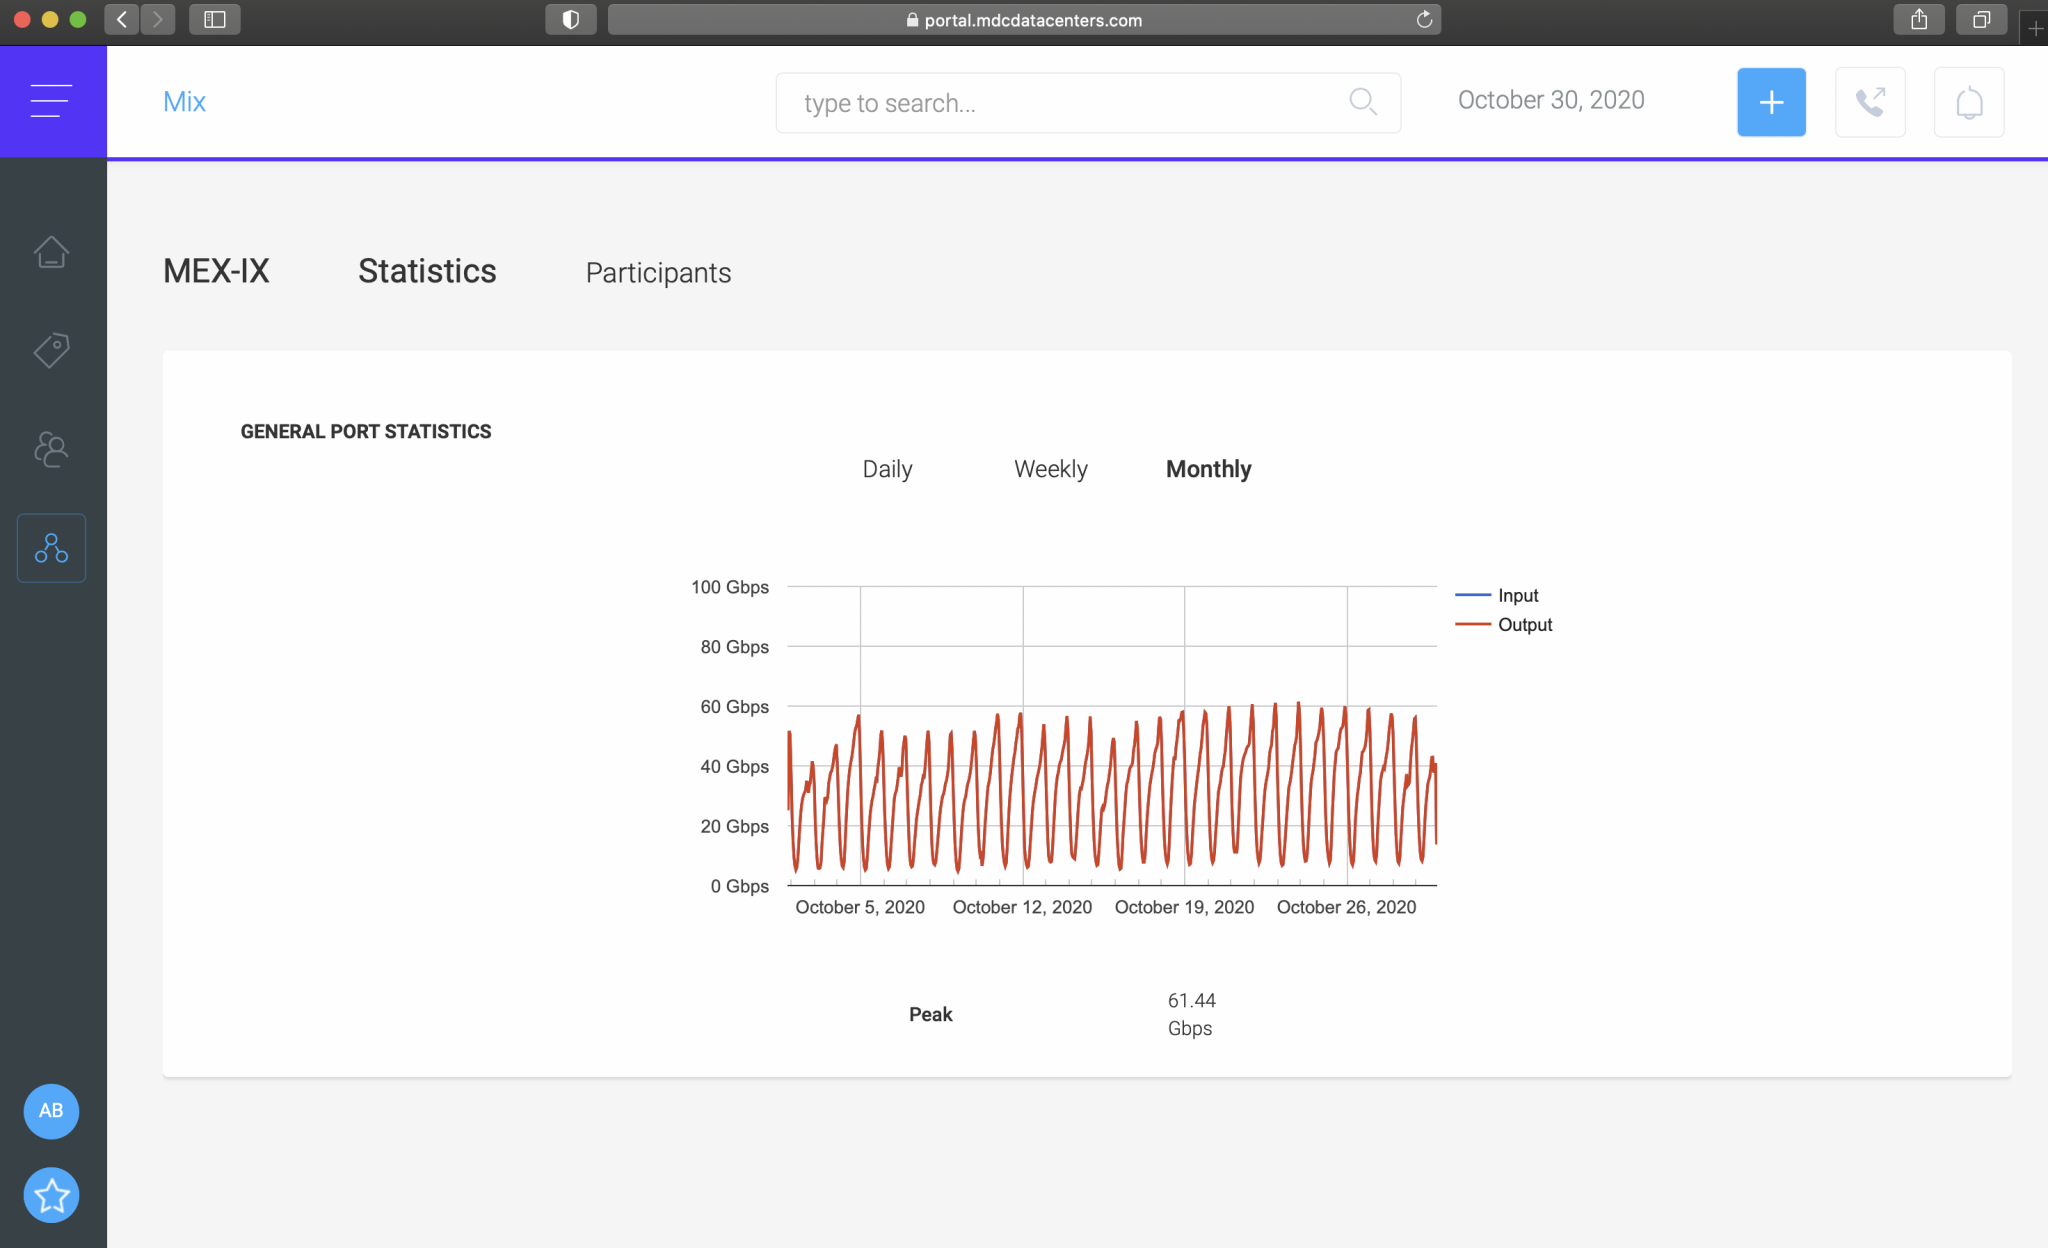Click the Input legend entry
This screenshot has width=2048, height=1248.
[1517, 595]
